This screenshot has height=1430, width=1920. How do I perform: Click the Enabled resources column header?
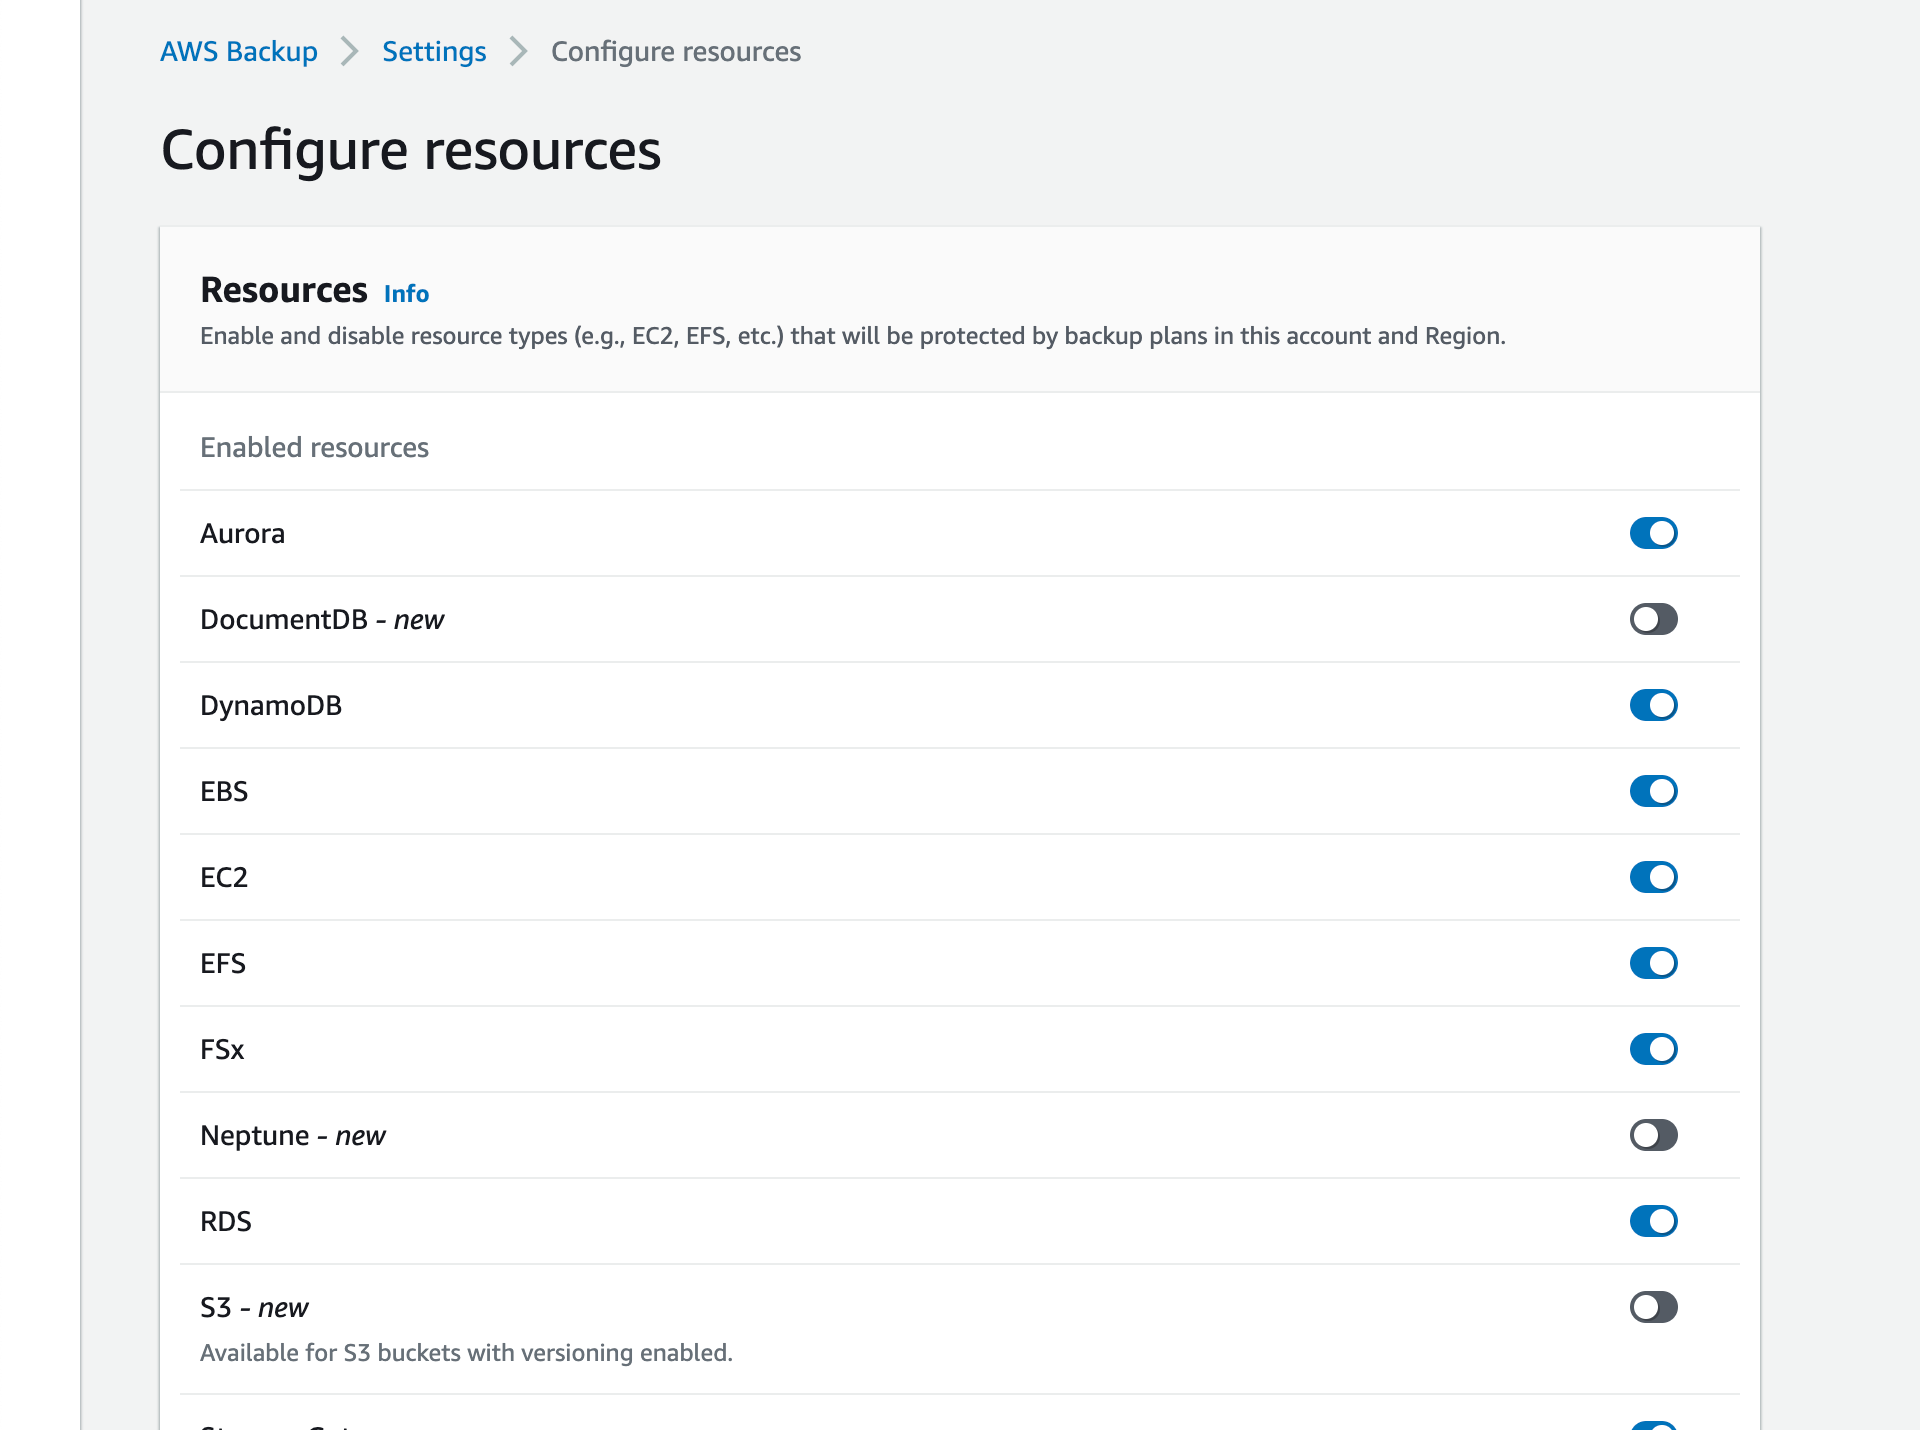[314, 447]
